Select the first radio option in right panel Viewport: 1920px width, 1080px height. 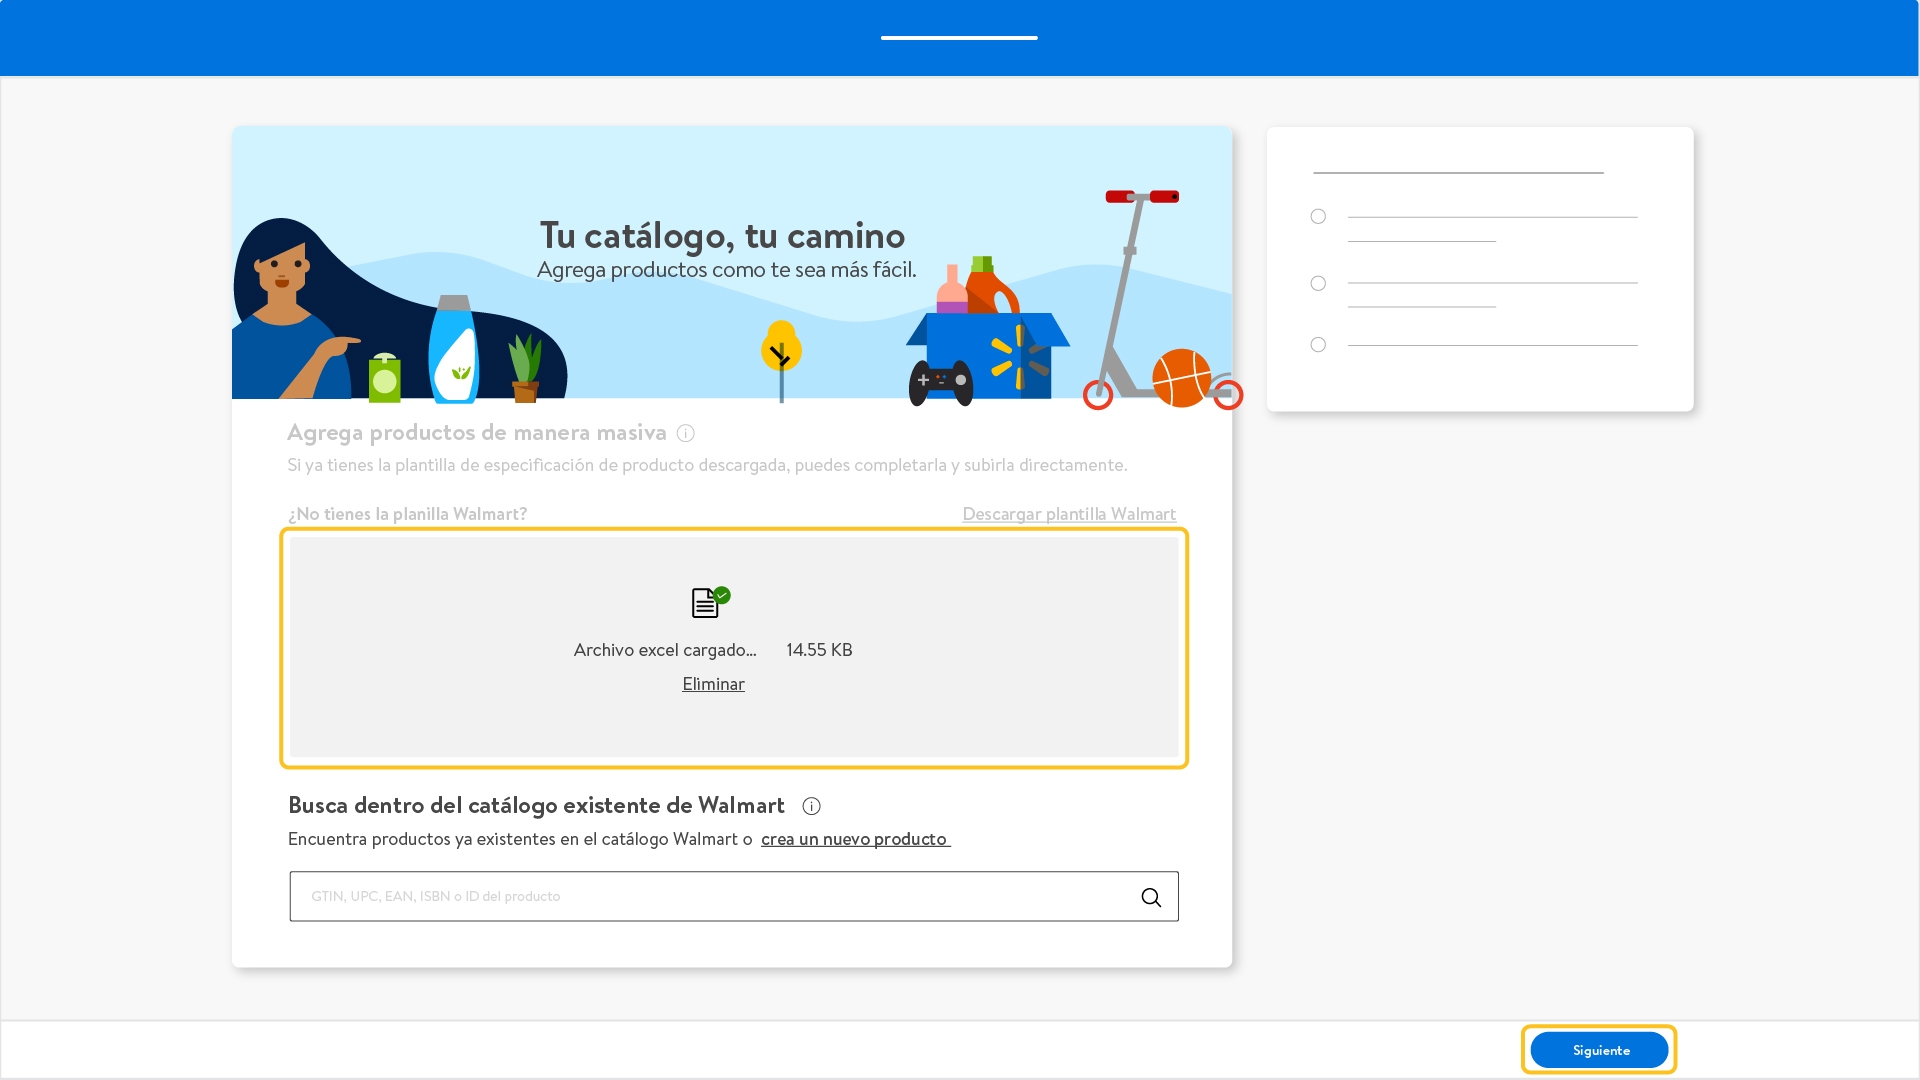point(1318,217)
